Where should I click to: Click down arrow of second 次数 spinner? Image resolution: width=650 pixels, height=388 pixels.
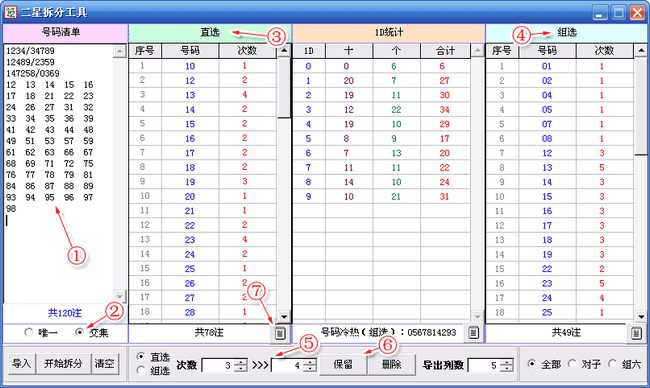(x=310, y=369)
